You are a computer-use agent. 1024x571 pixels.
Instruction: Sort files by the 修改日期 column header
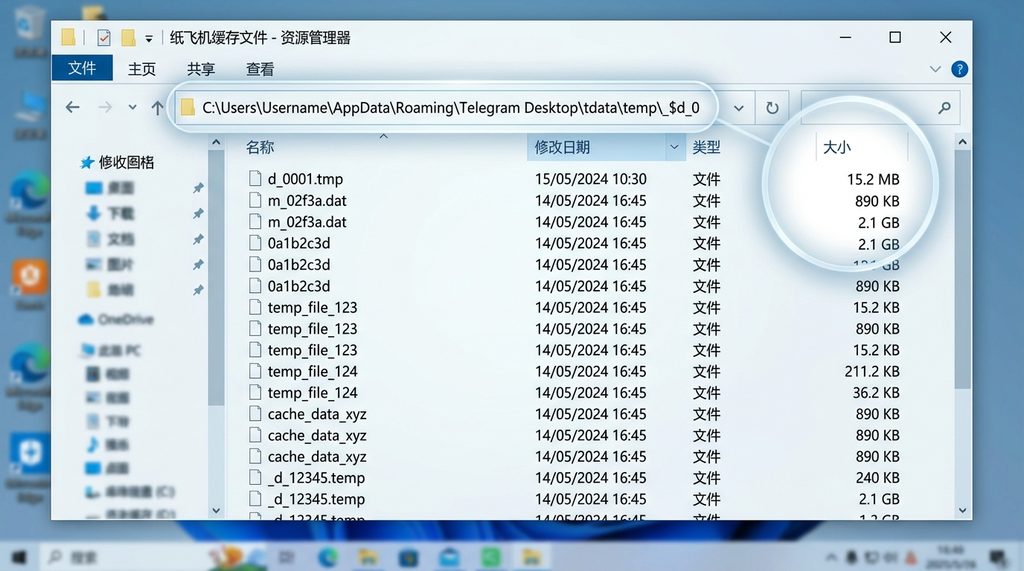point(562,148)
